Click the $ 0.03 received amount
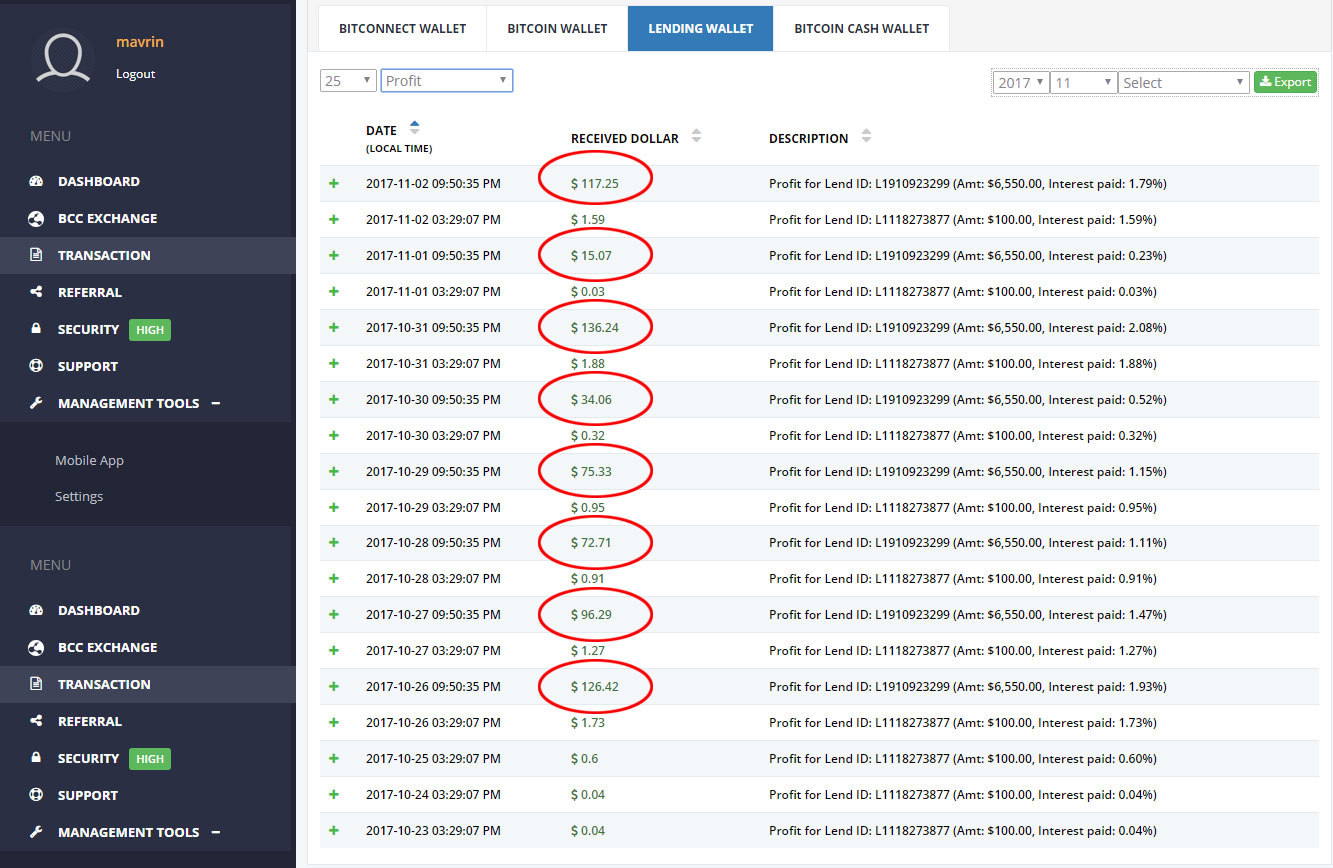 587,292
